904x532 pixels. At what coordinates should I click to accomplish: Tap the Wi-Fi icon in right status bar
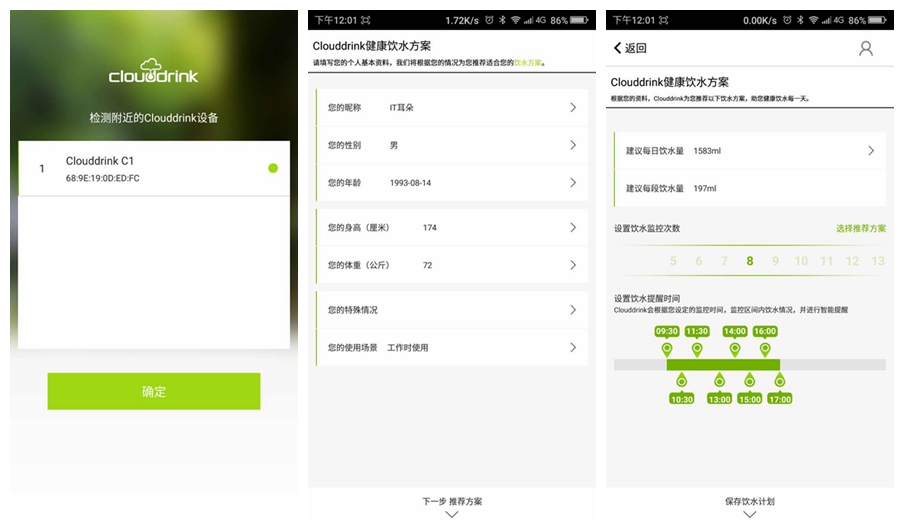pyautogui.click(x=813, y=20)
